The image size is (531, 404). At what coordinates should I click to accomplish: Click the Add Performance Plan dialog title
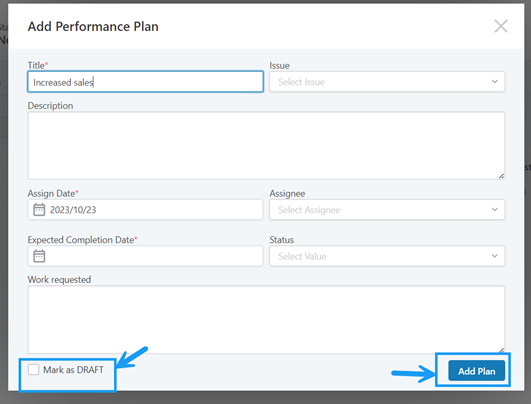(93, 26)
